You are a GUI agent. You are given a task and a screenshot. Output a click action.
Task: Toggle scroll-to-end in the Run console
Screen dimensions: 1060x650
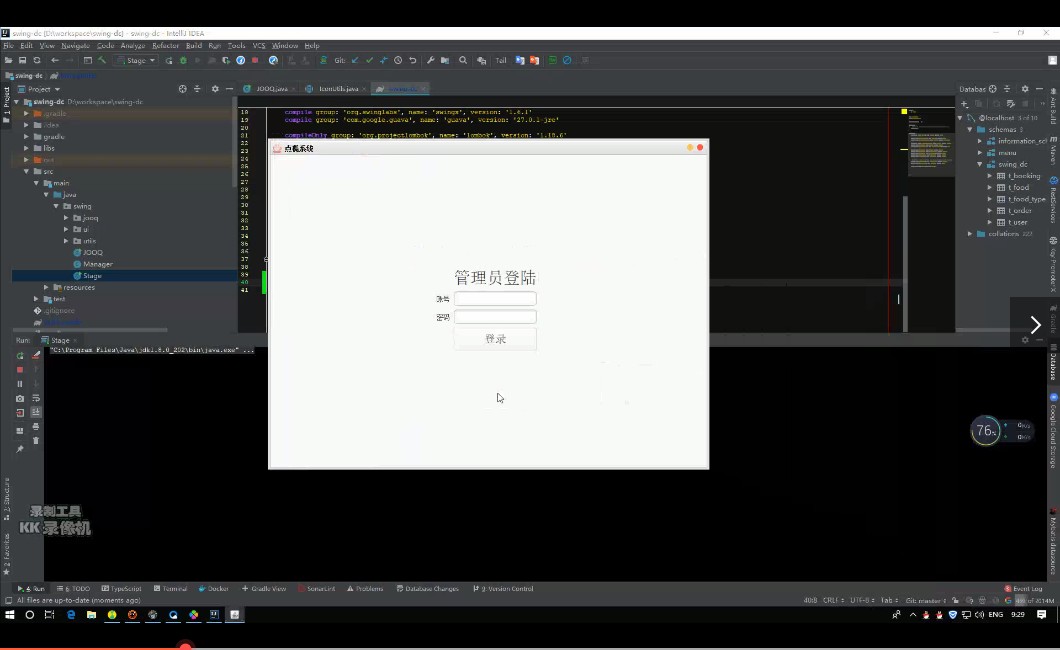pyautogui.click(x=36, y=412)
